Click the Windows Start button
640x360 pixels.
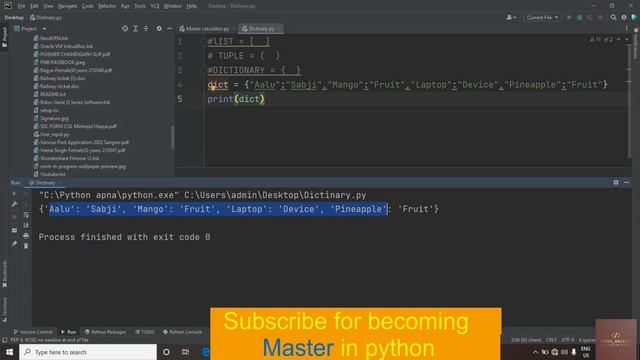(x=9, y=352)
